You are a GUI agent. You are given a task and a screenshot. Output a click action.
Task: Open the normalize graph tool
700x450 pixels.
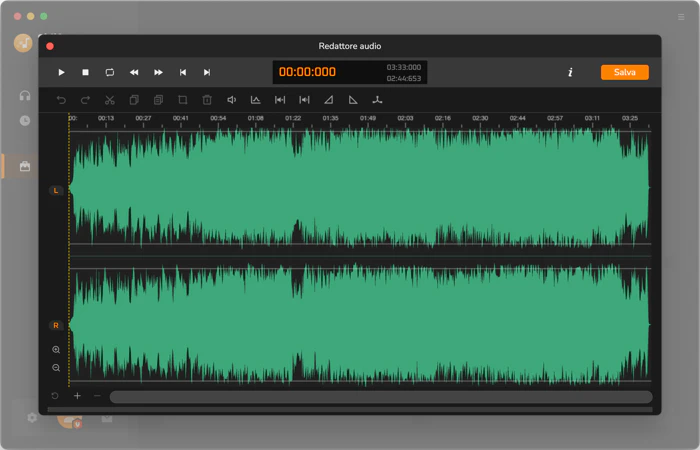tap(255, 100)
